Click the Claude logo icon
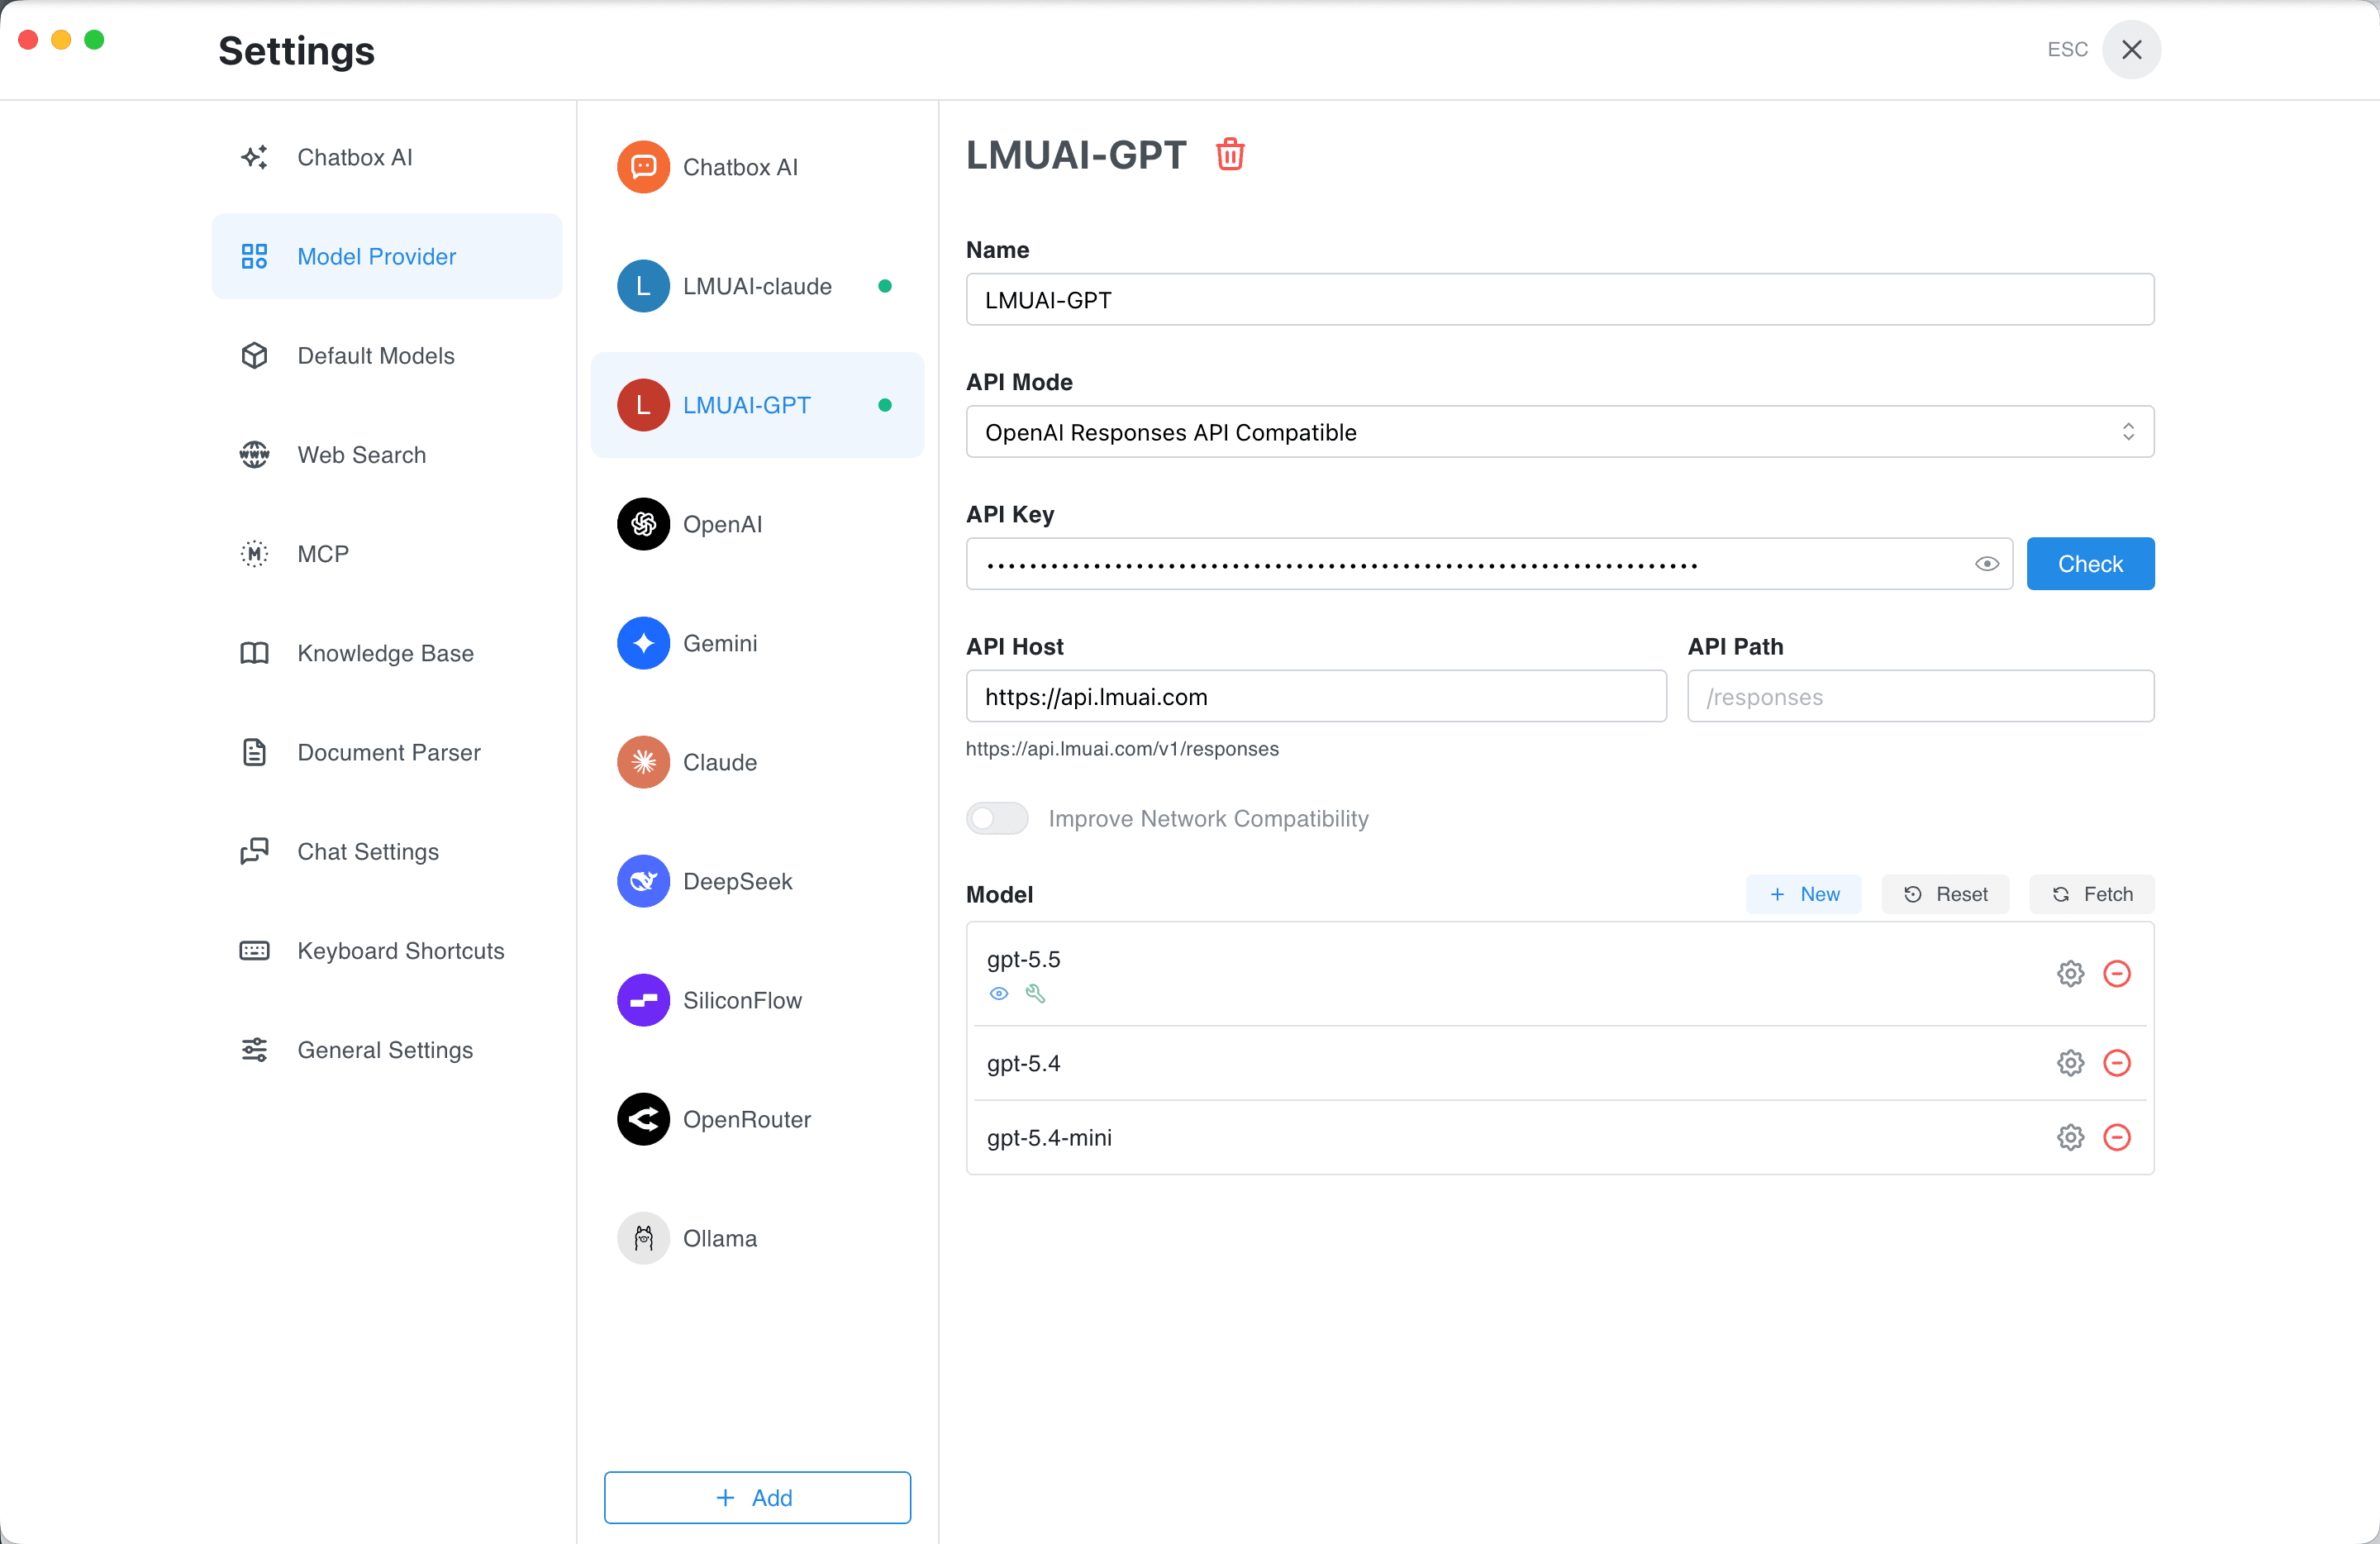 point(643,762)
